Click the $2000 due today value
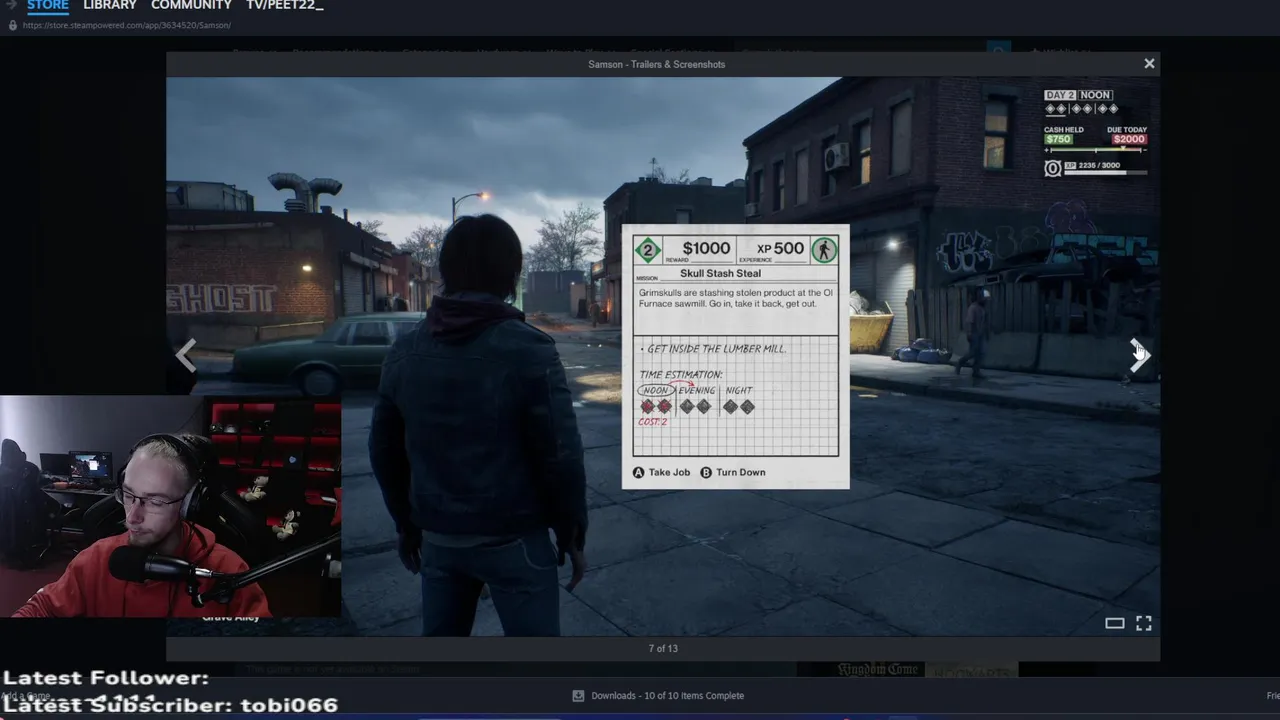 [x=1128, y=139]
